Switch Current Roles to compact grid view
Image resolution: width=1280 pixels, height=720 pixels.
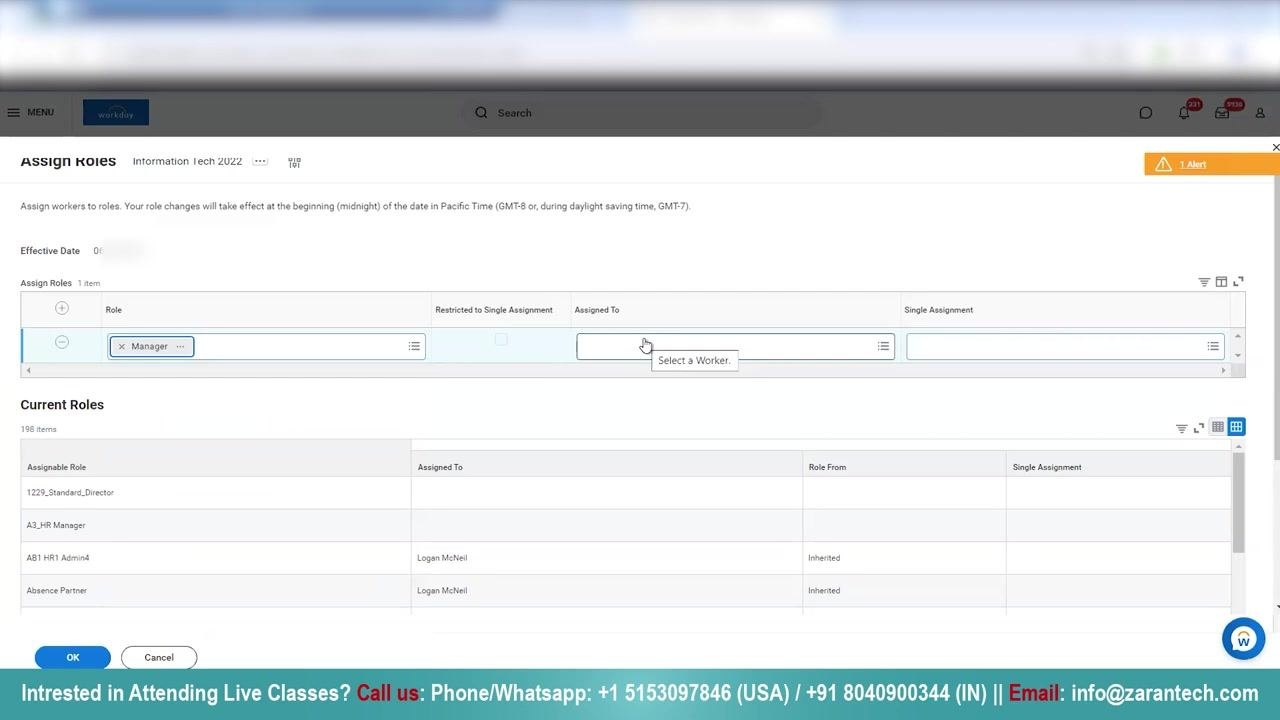click(x=1218, y=427)
